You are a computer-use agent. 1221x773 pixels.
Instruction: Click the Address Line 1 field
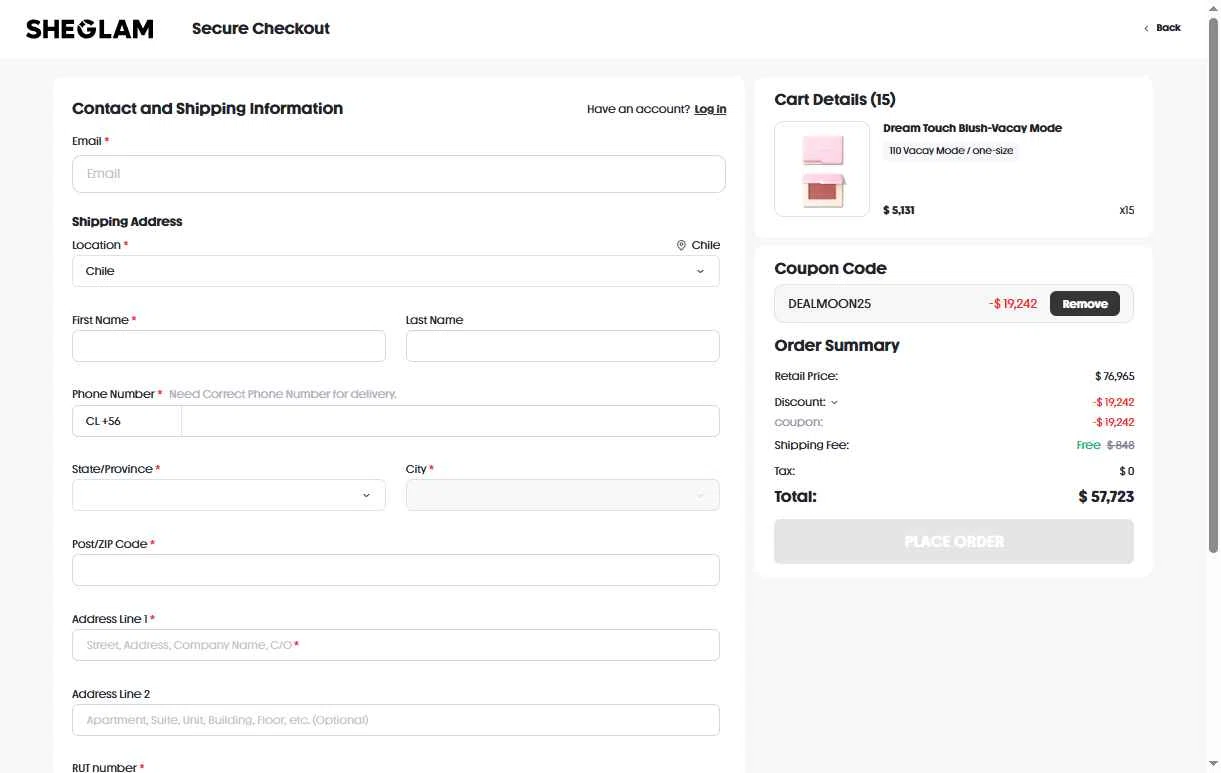click(x=395, y=645)
